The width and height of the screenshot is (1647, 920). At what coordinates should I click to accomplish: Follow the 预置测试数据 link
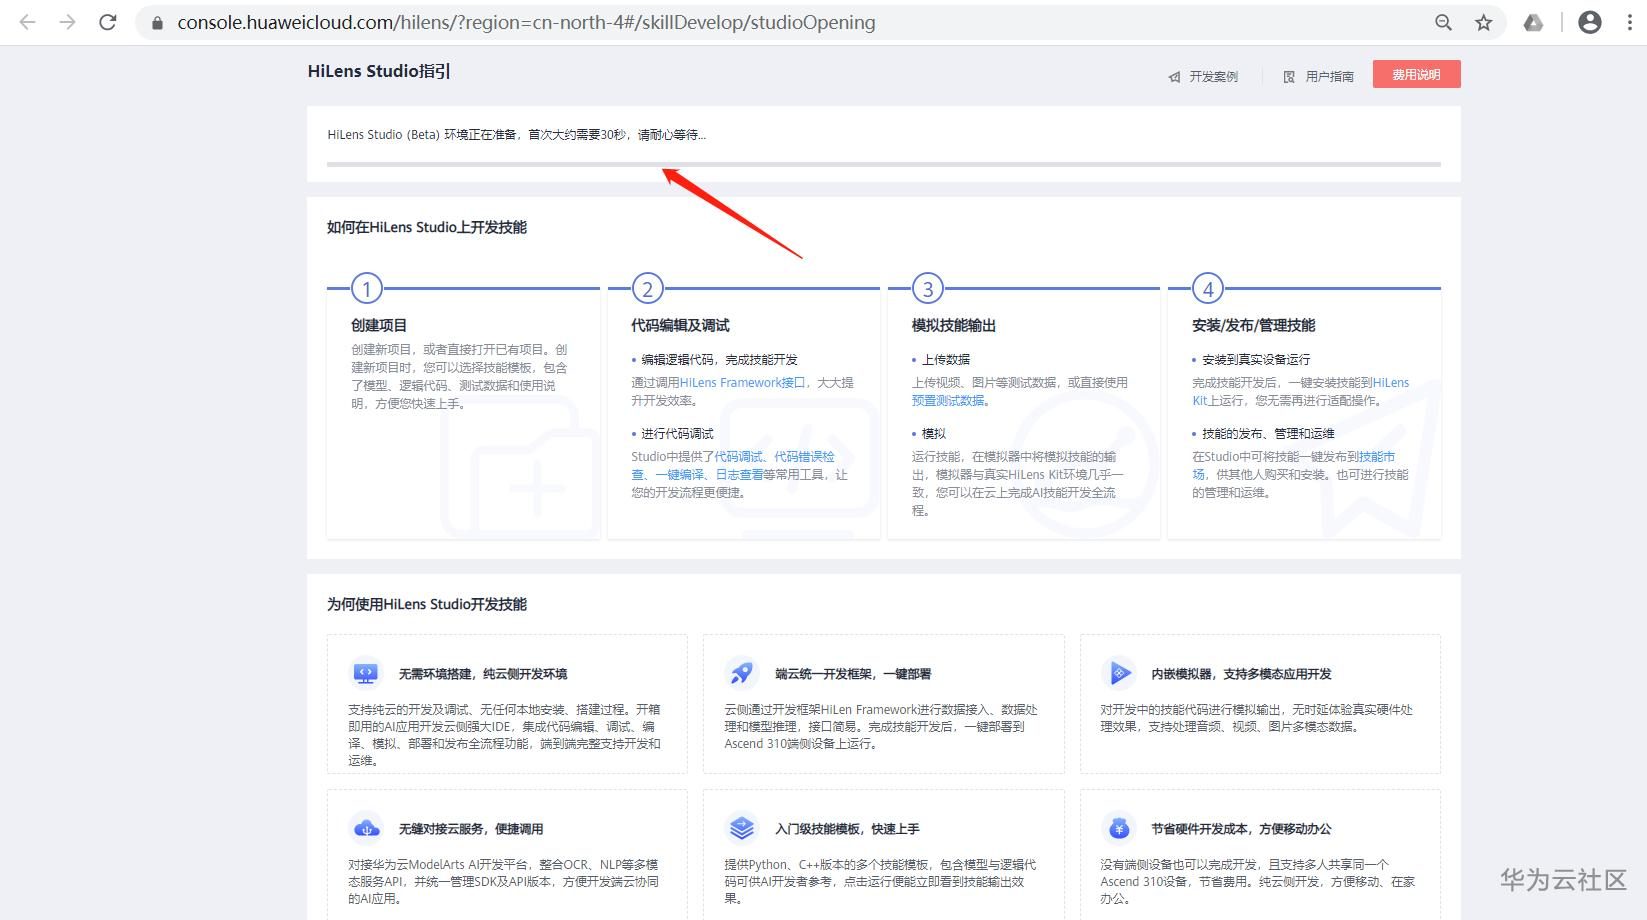948,401
